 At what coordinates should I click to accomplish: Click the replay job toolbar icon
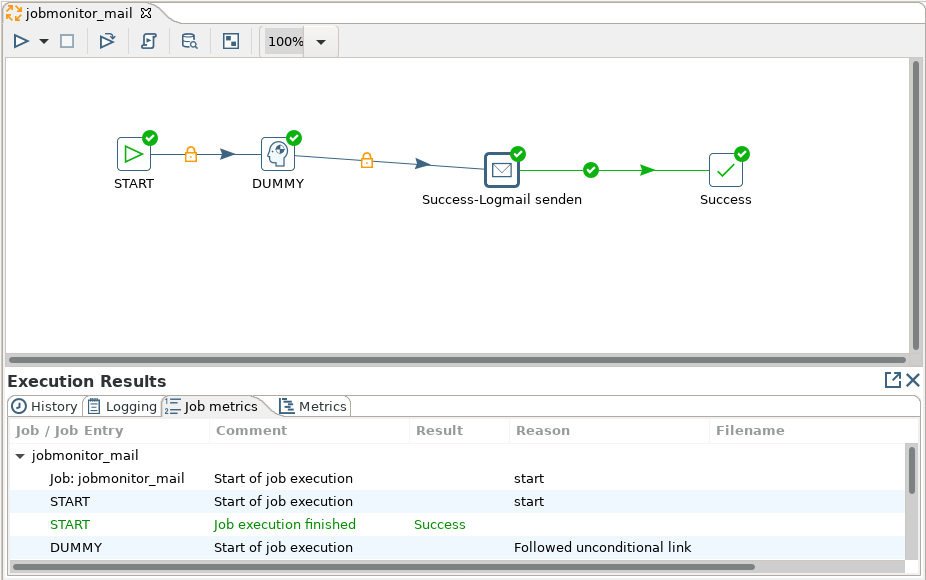[107, 41]
